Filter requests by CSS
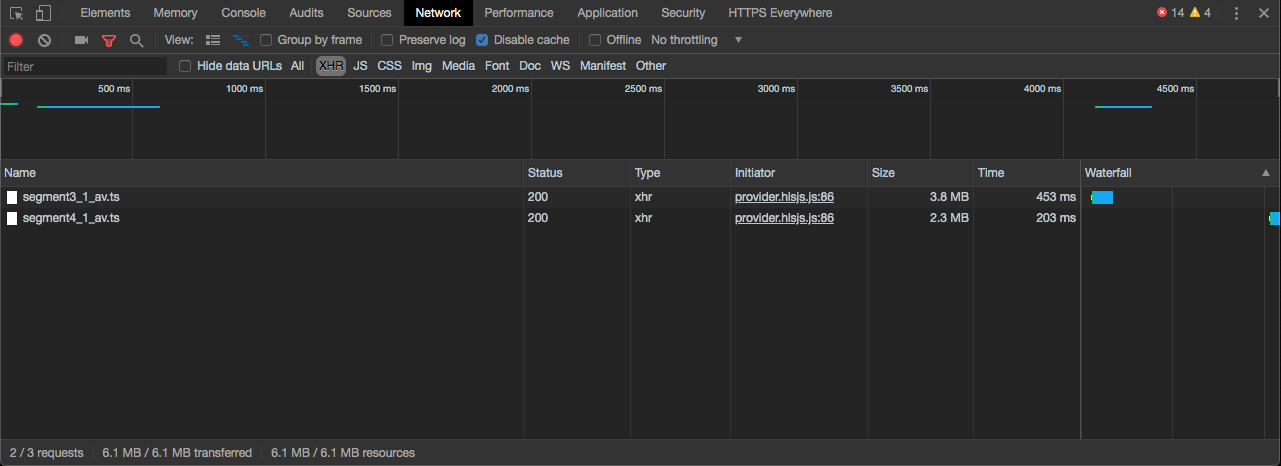Screen dimensions: 1281x466 coord(389,66)
